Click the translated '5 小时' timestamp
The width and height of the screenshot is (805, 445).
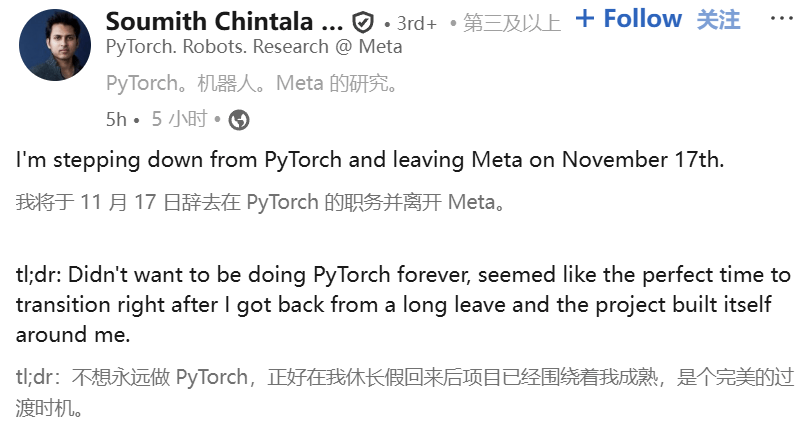pos(179,119)
